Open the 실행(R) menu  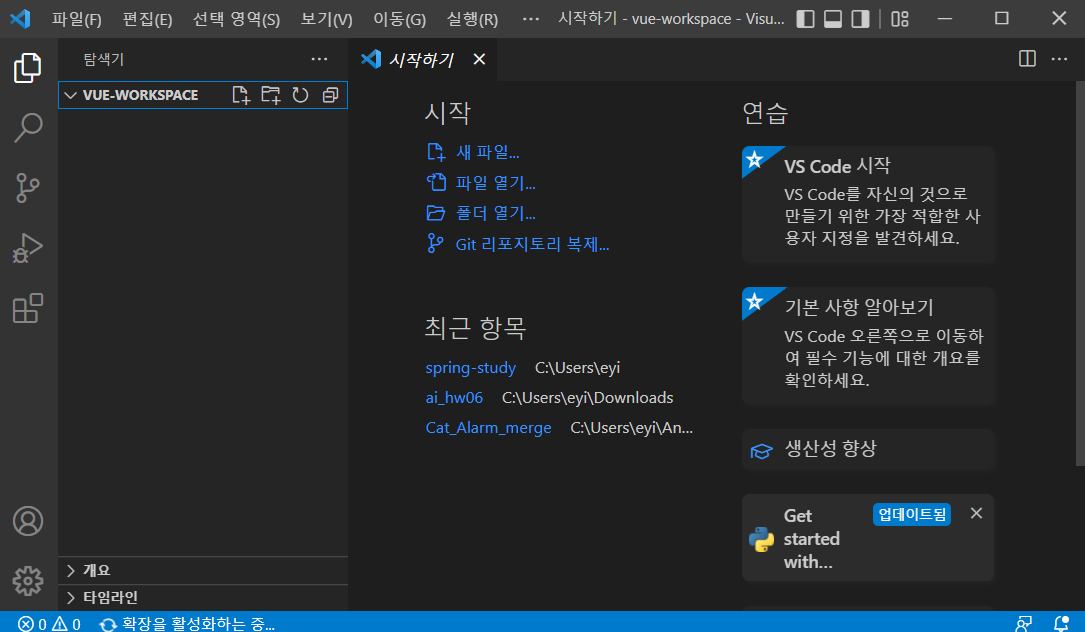pos(472,19)
